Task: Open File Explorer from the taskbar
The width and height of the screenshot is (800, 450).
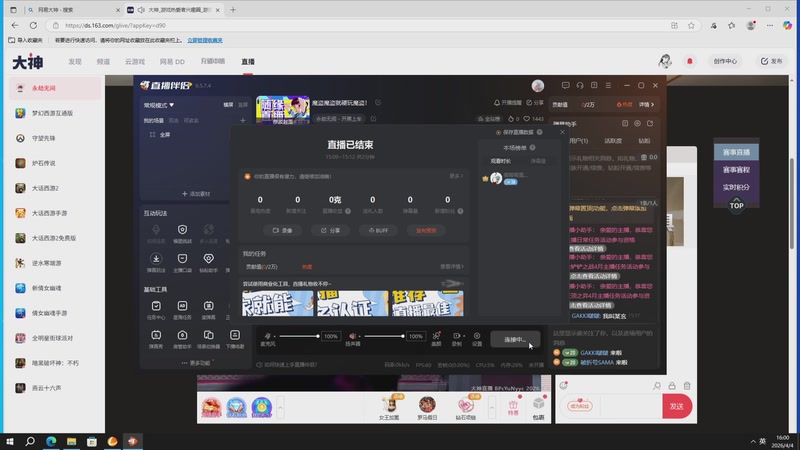Action: [x=71, y=441]
